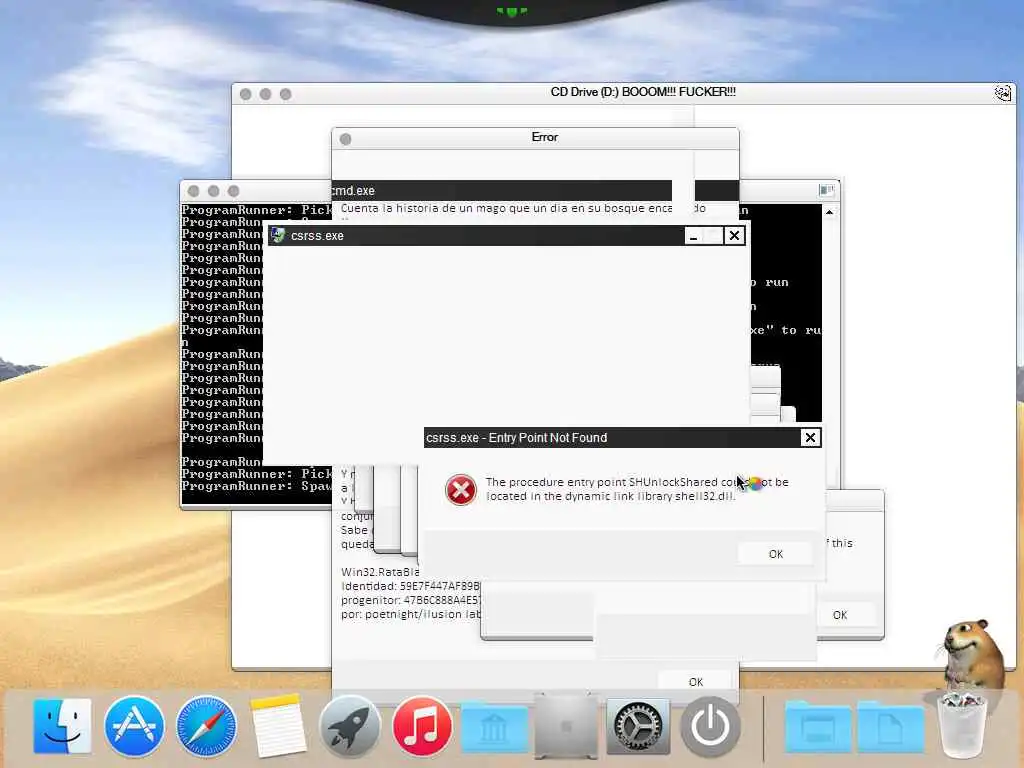The image size is (1024, 768).
Task: Click 'The procedure entry point SHUnlockShared' message
Action: point(637,488)
